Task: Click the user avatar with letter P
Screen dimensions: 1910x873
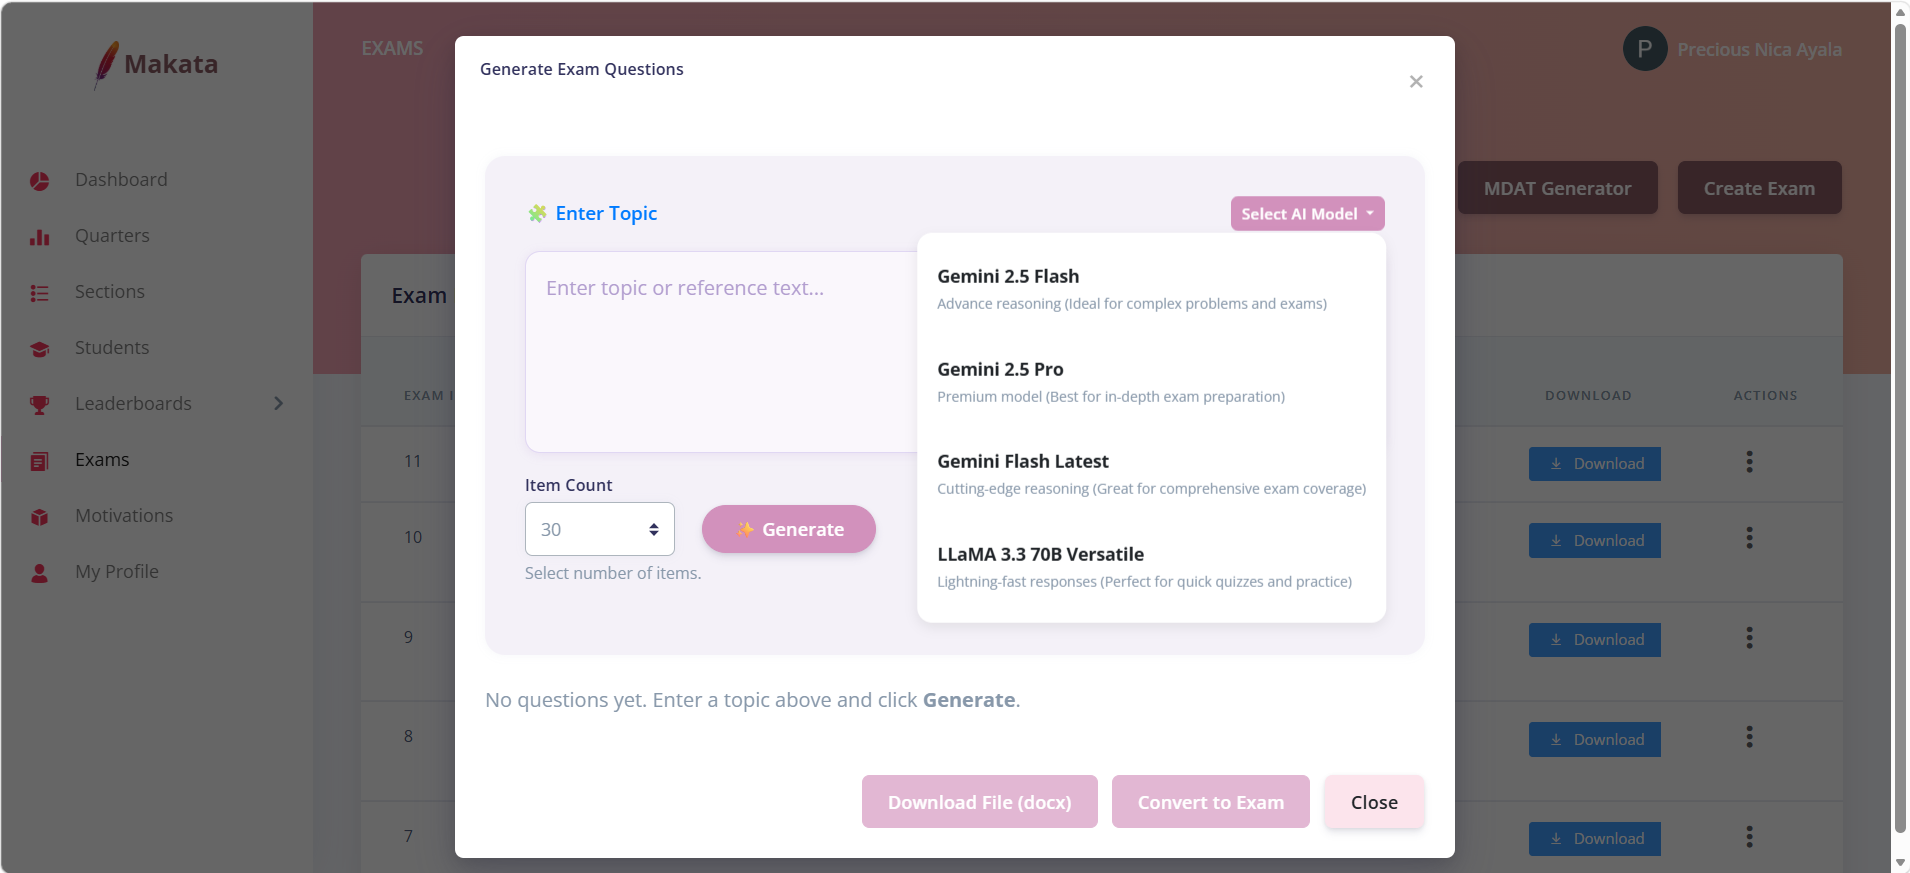Action: point(1645,49)
